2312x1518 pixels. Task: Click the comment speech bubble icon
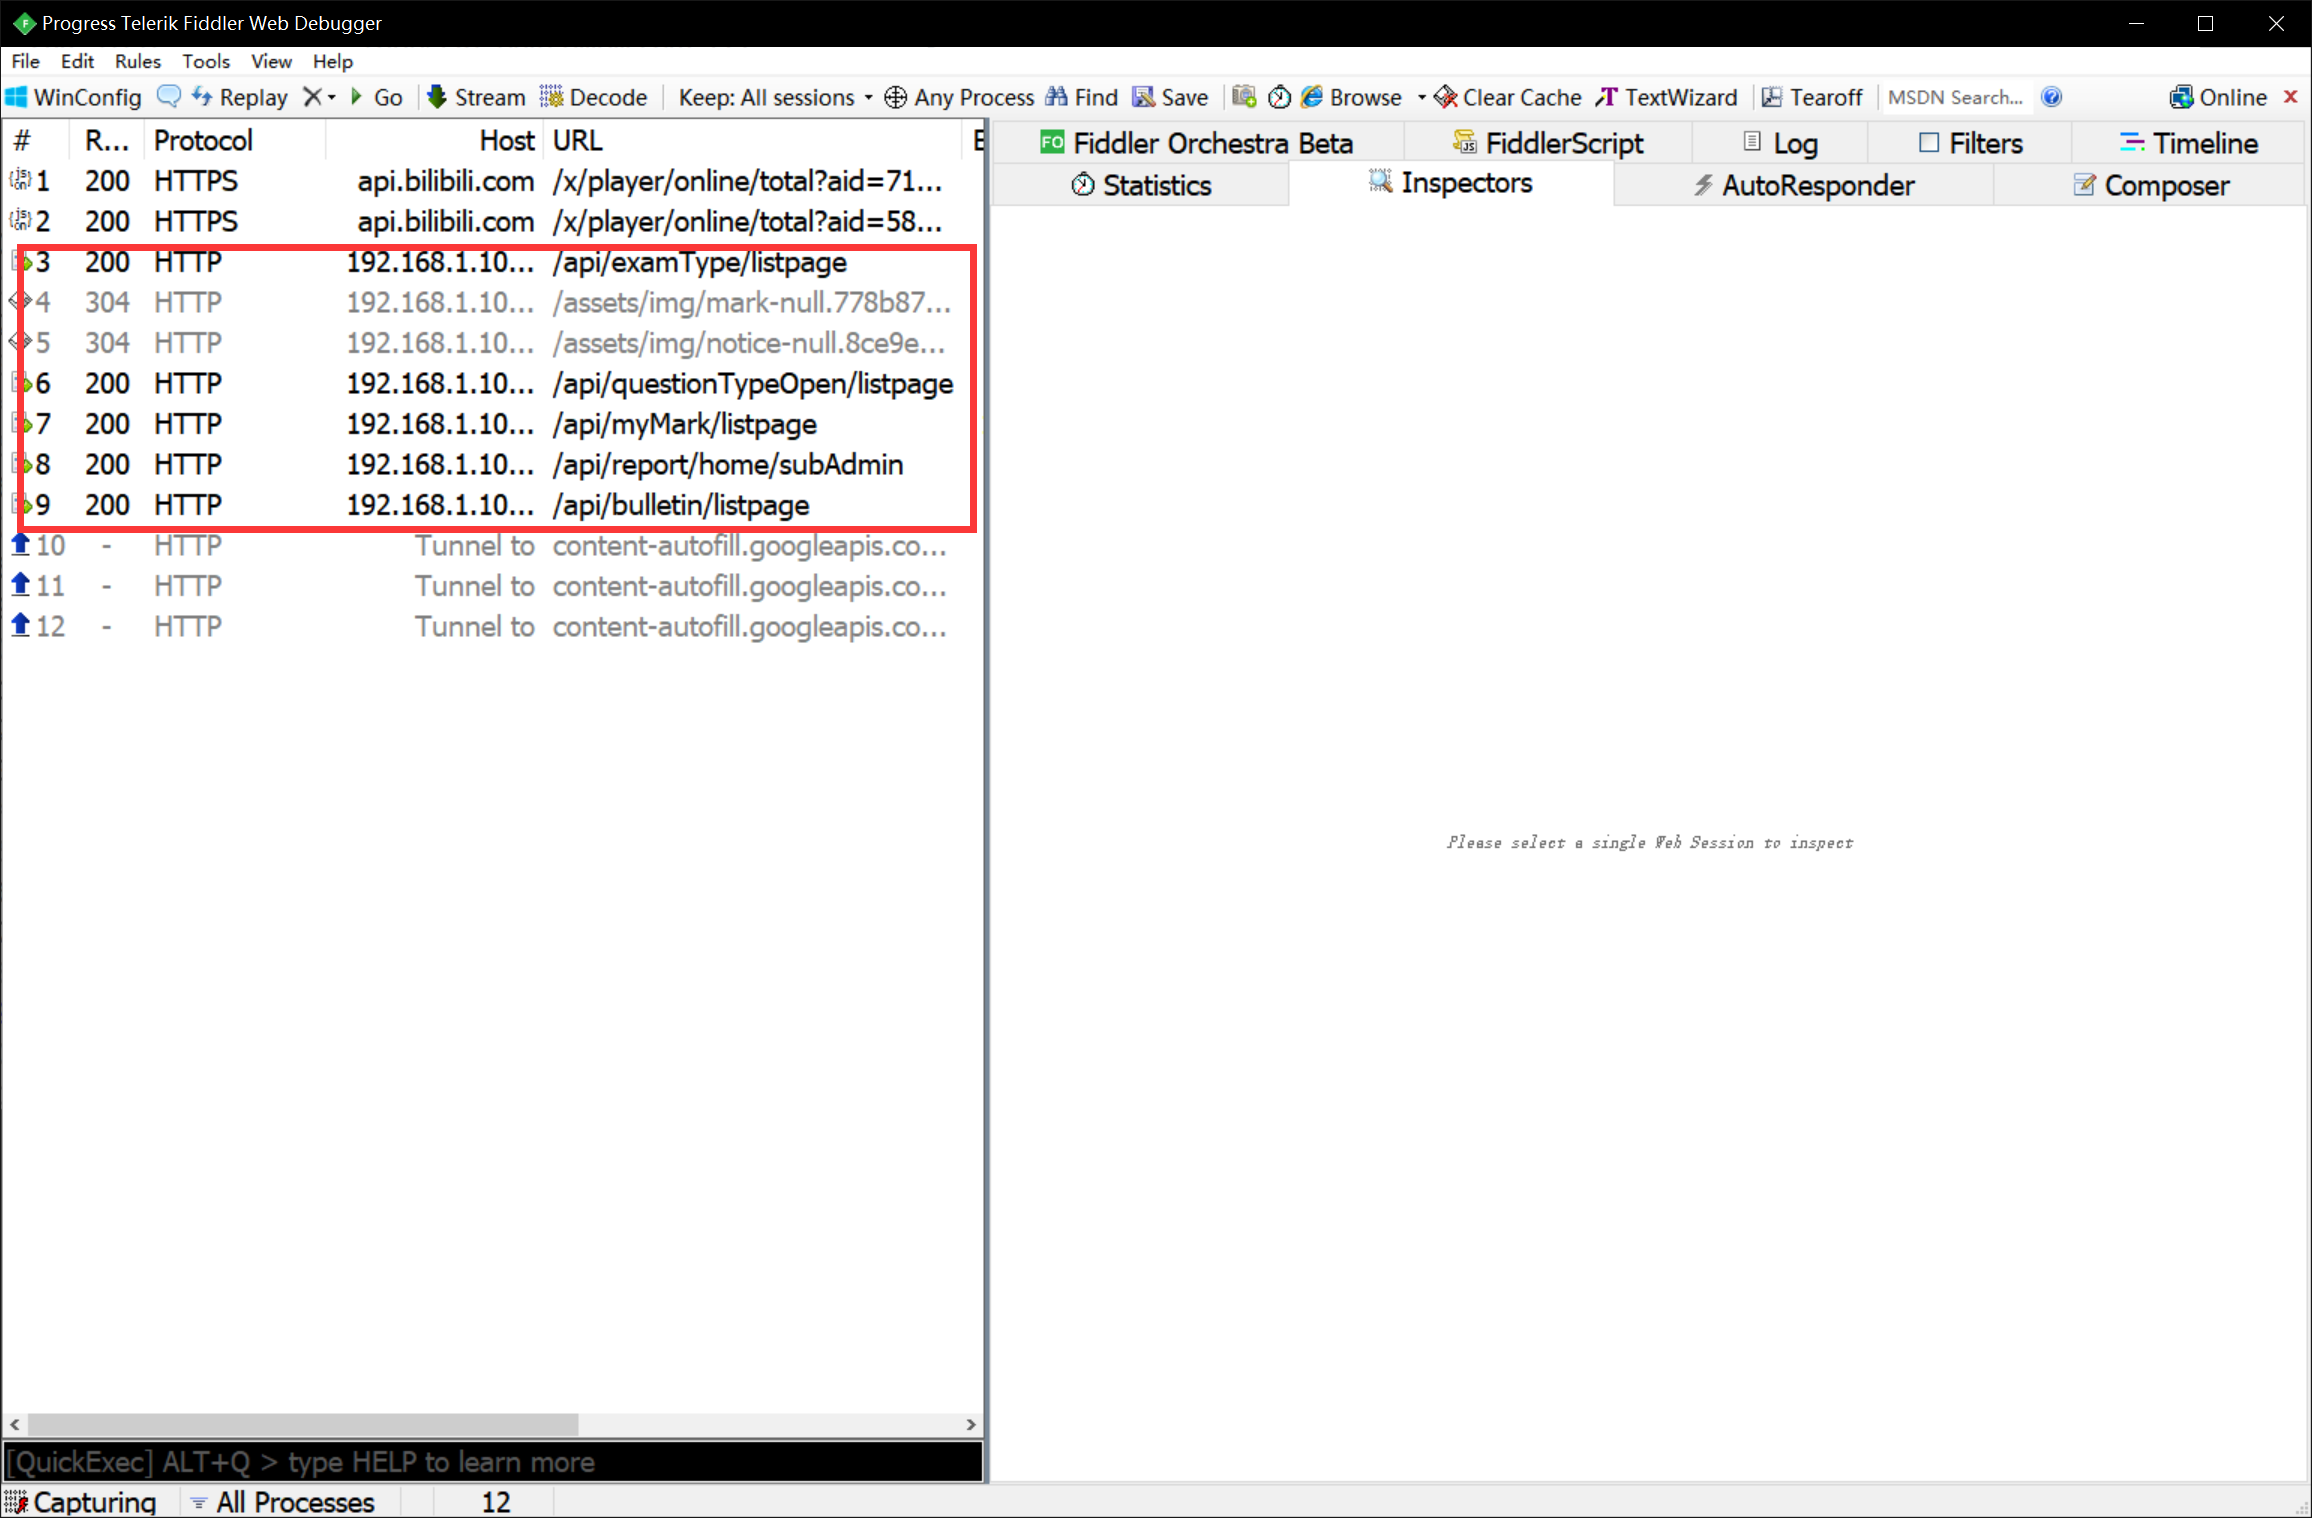pyautogui.click(x=169, y=96)
